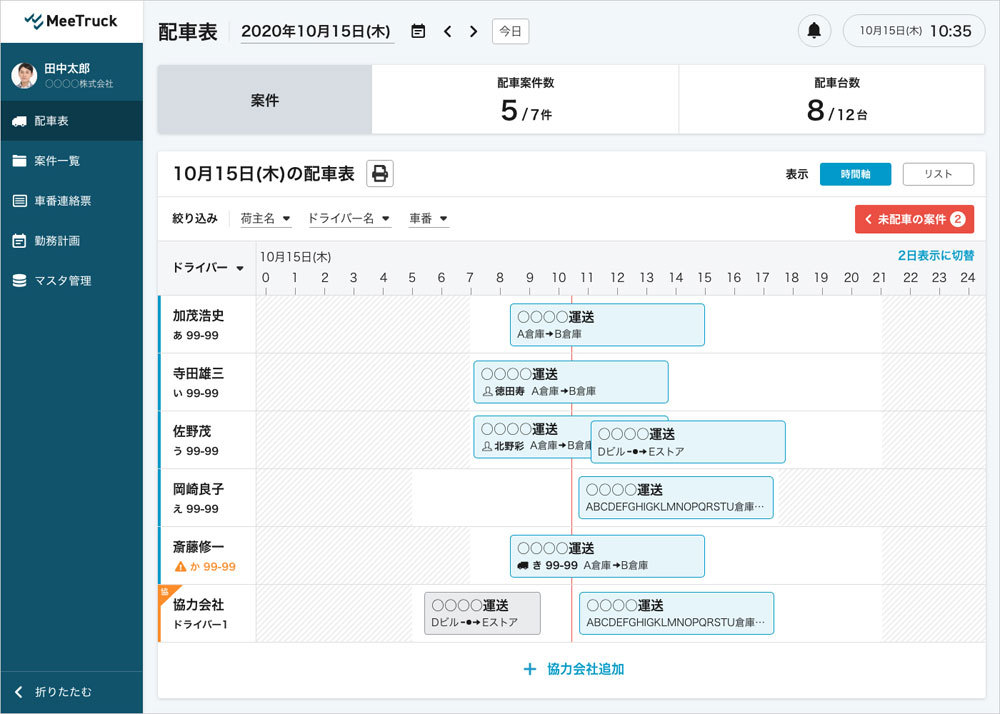The height and width of the screenshot is (714, 1000).
Task: Switch display to 時間軸 view
Action: [x=855, y=174]
